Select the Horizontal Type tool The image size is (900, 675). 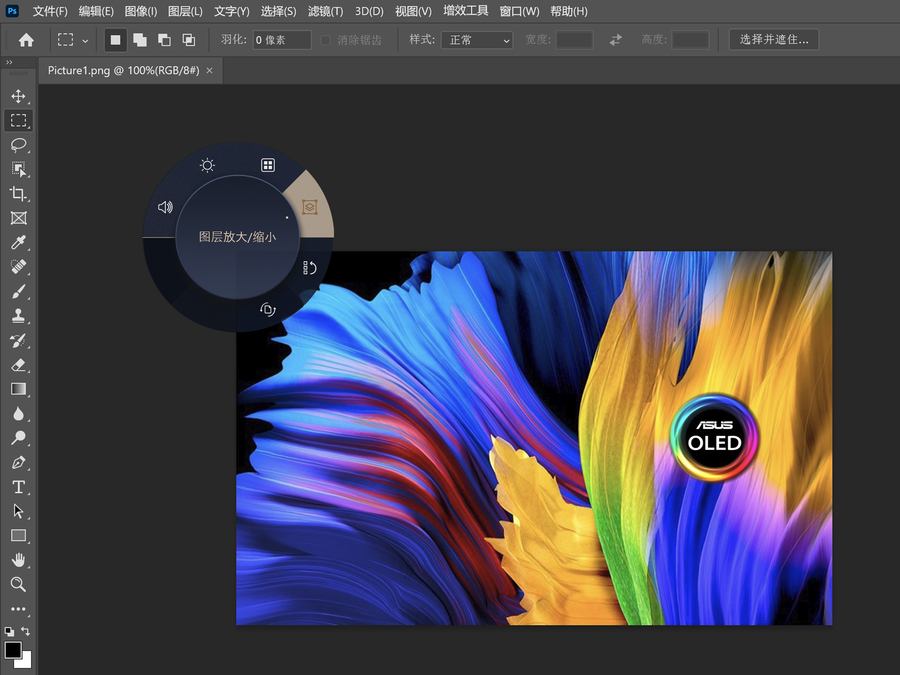point(18,487)
